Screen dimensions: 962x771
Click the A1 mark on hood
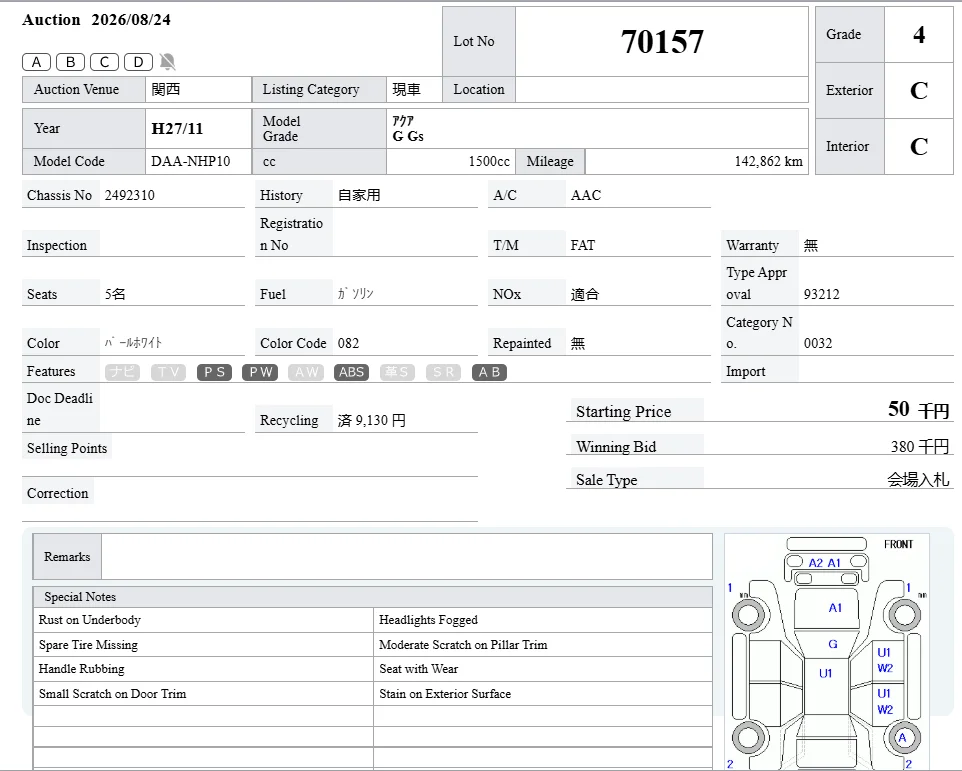835,608
